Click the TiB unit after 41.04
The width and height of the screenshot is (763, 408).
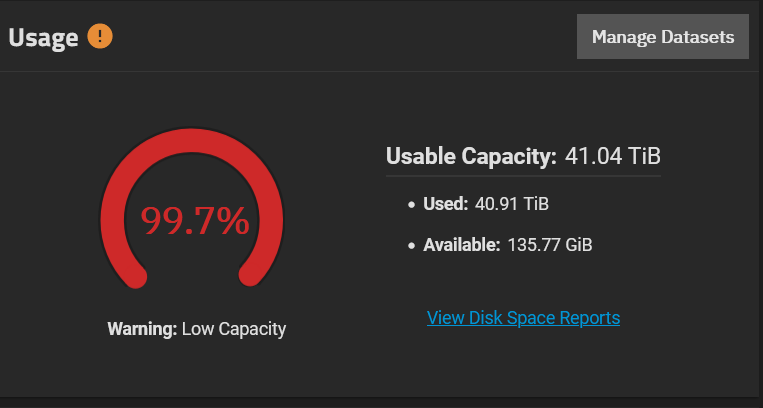tap(644, 156)
